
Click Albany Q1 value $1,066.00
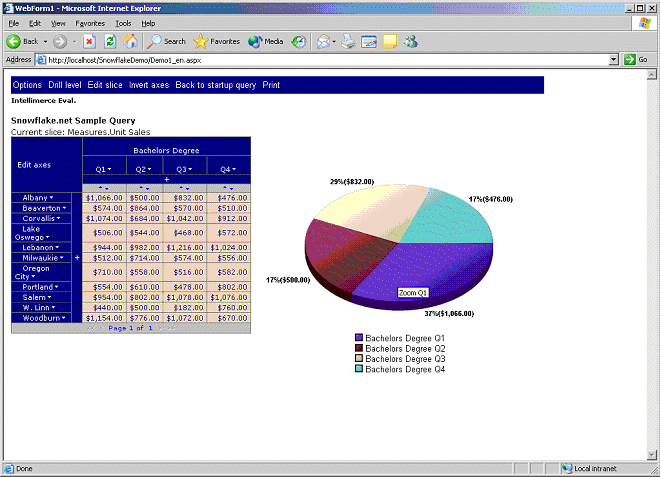coord(104,198)
